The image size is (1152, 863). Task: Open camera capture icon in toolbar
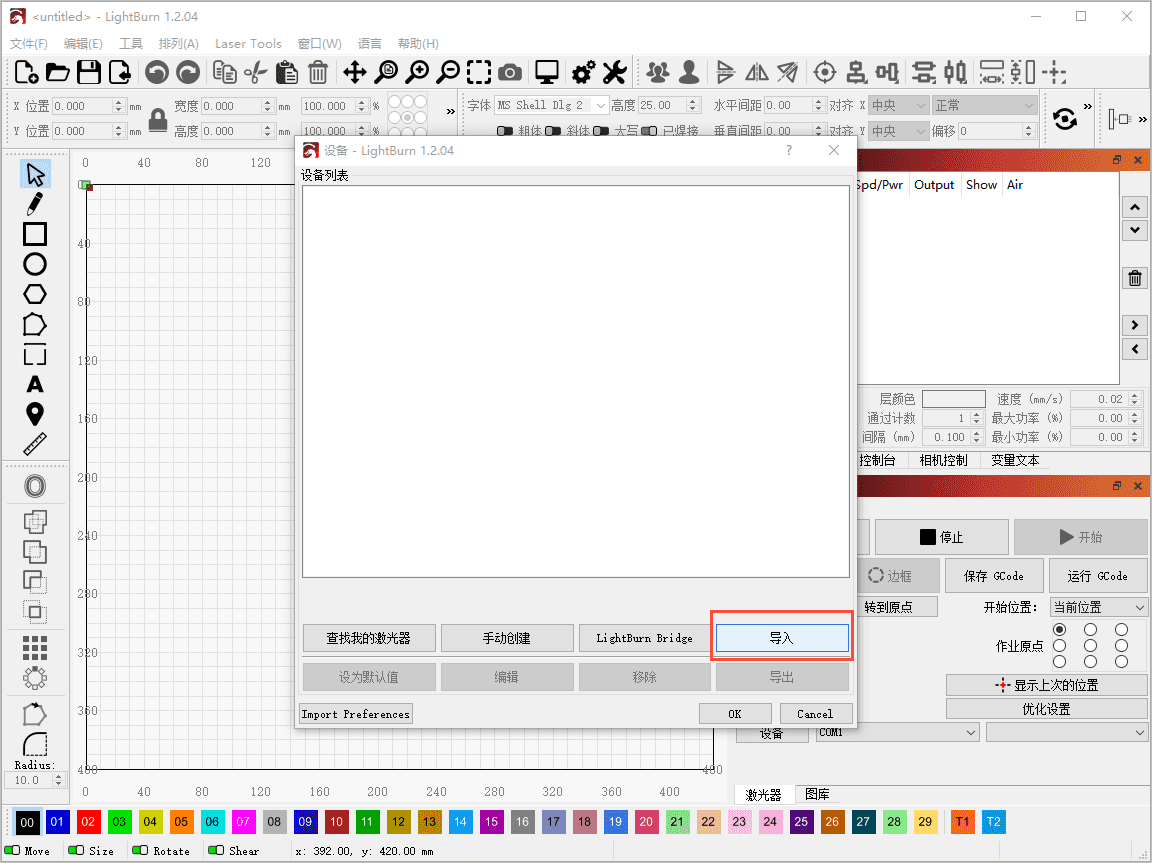(x=510, y=72)
